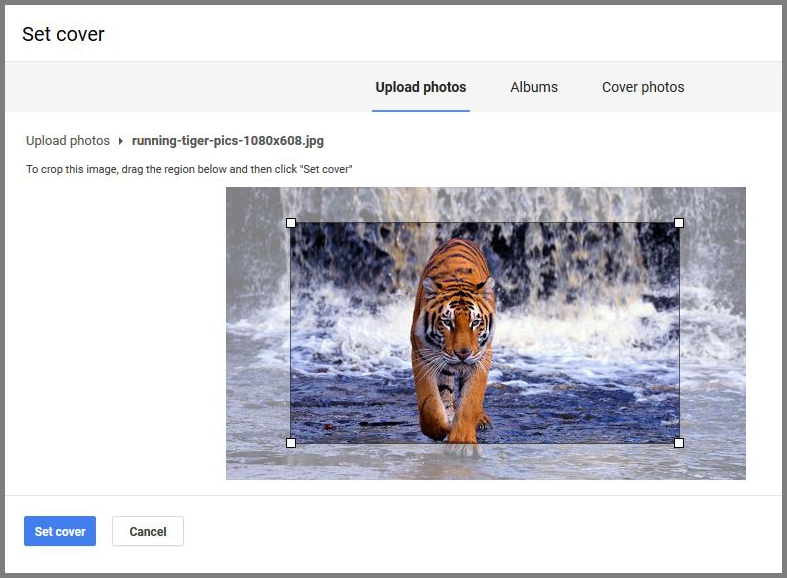Switch to the Upload photos tab

421,87
